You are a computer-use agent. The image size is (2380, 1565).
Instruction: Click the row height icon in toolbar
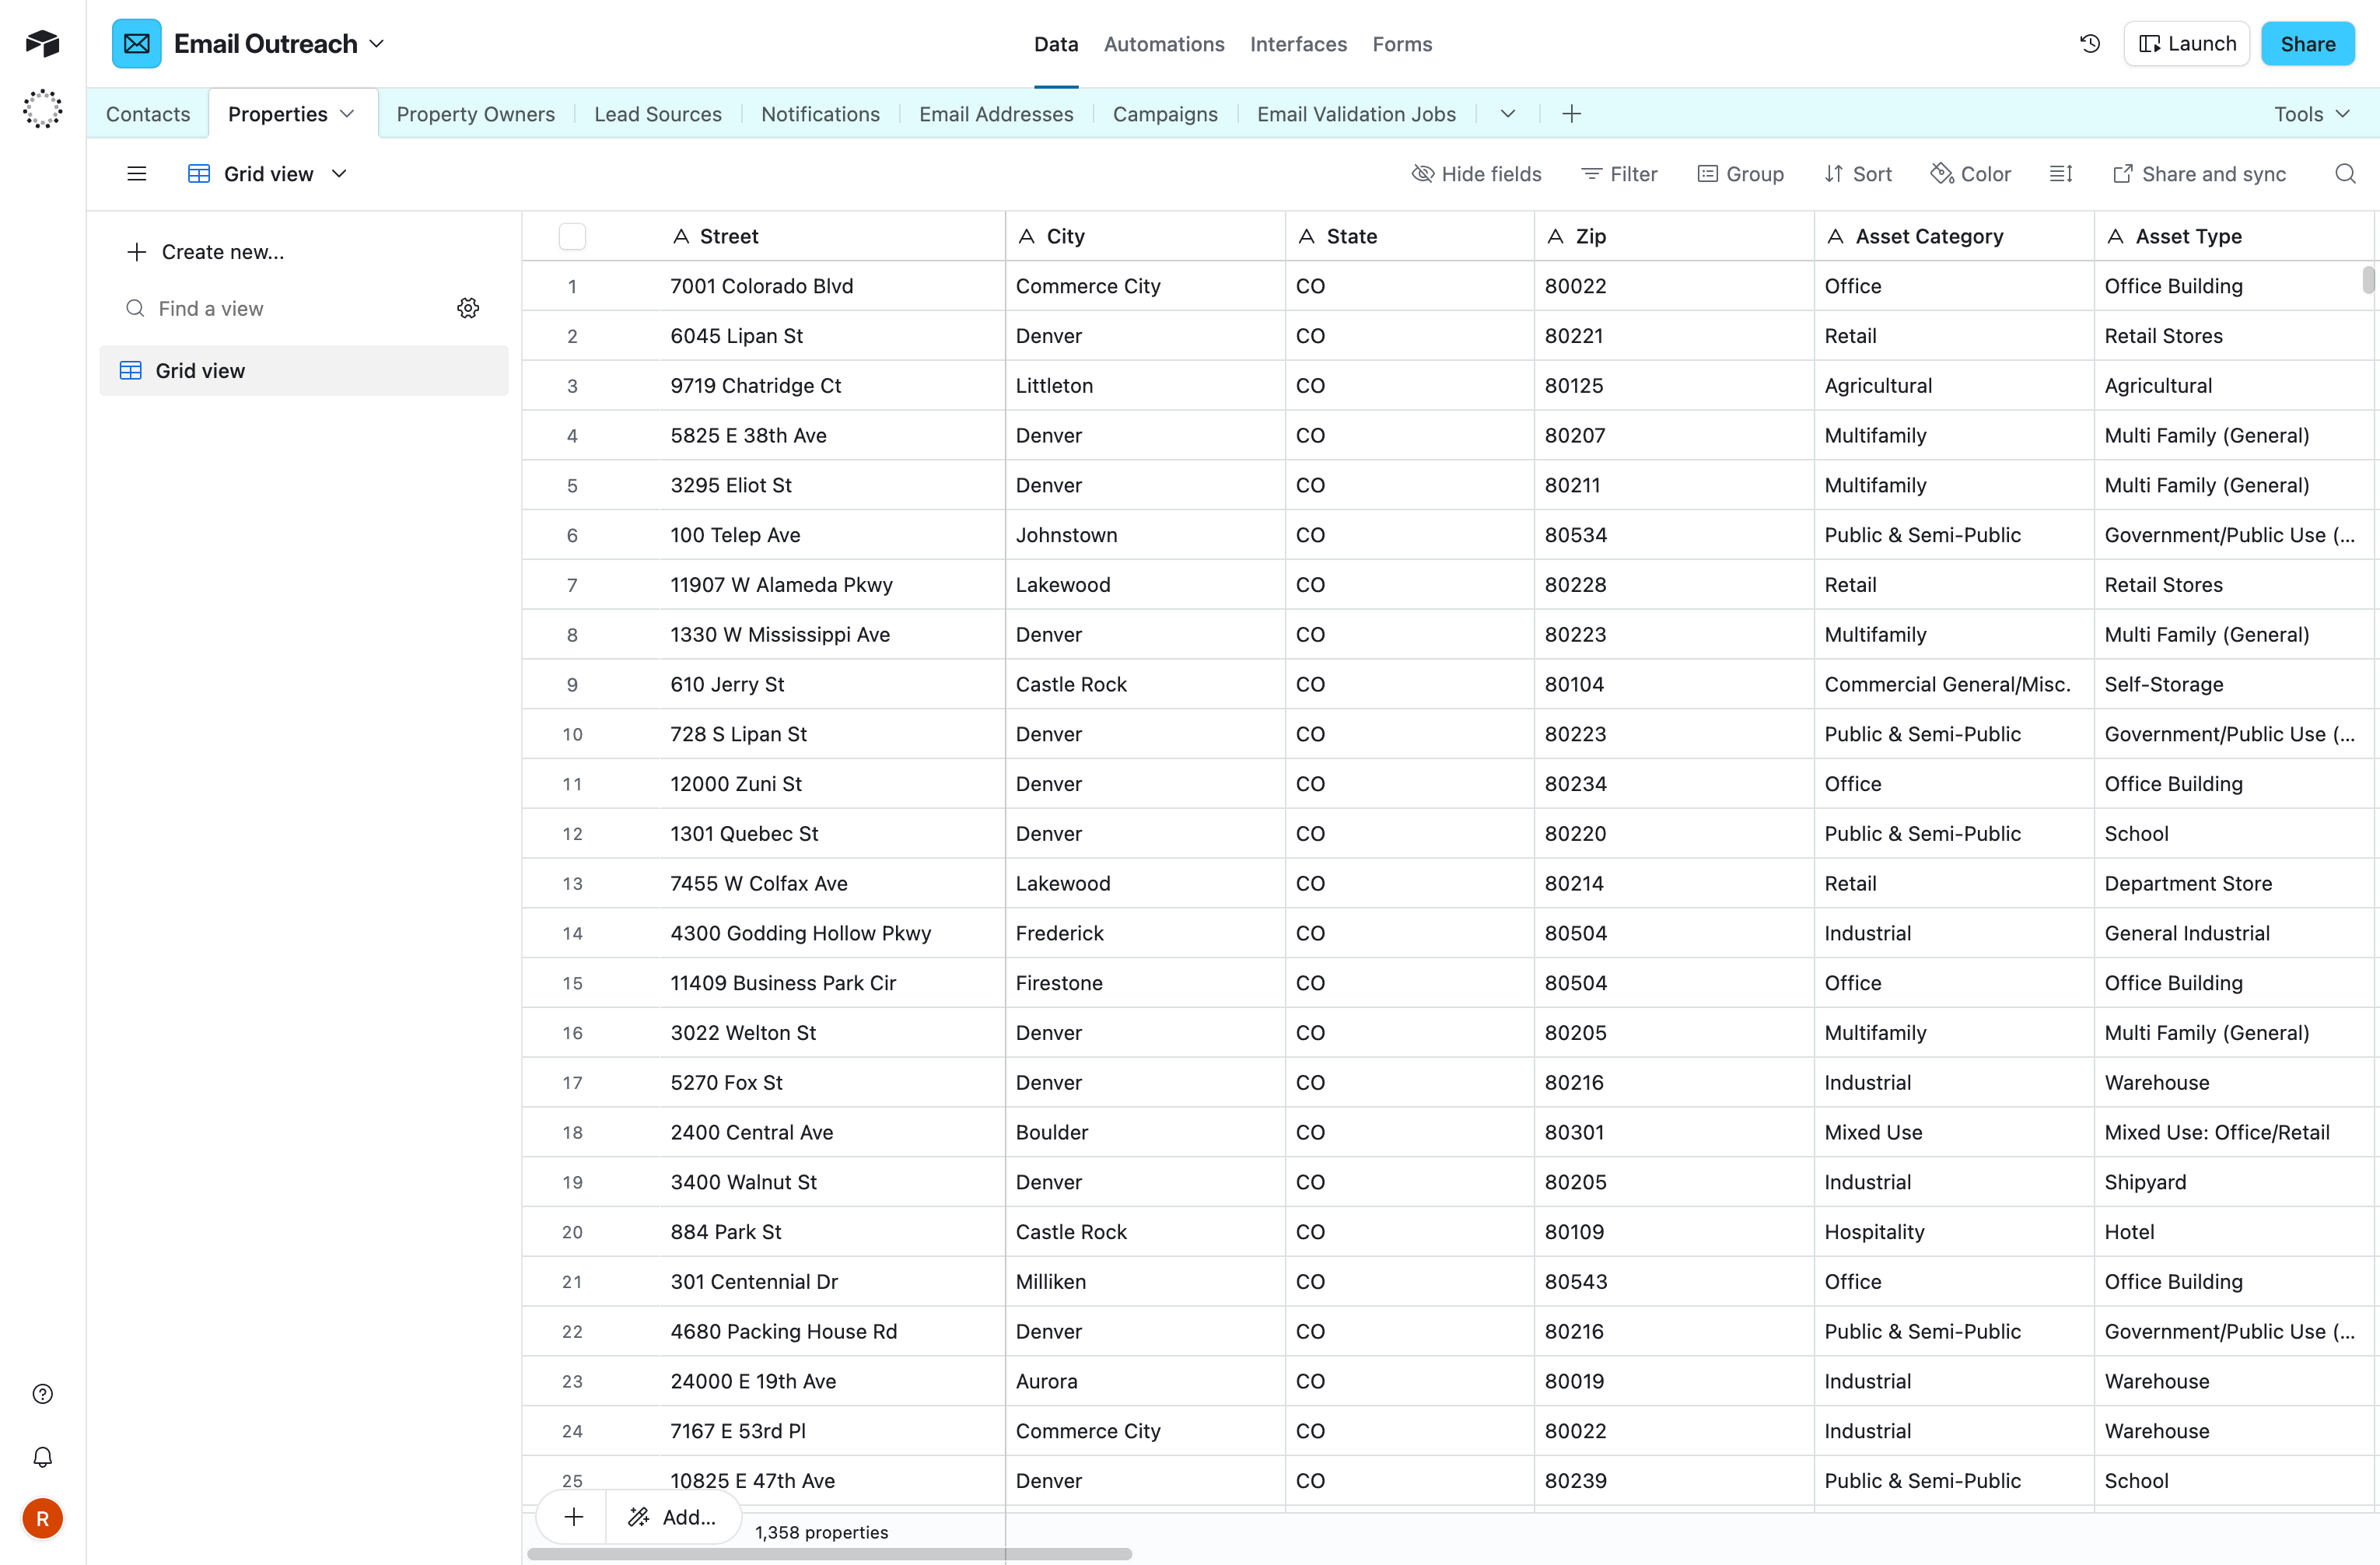tap(2060, 173)
